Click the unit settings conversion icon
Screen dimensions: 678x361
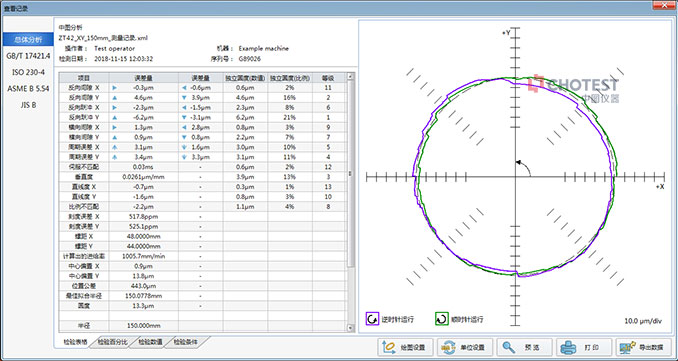pos(449,347)
